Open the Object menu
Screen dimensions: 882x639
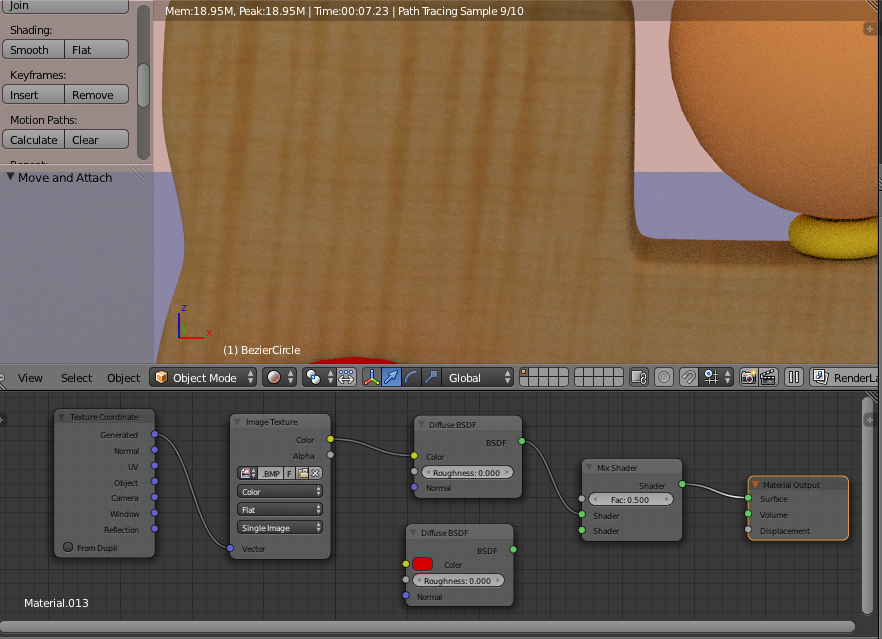tap(123, 378)
